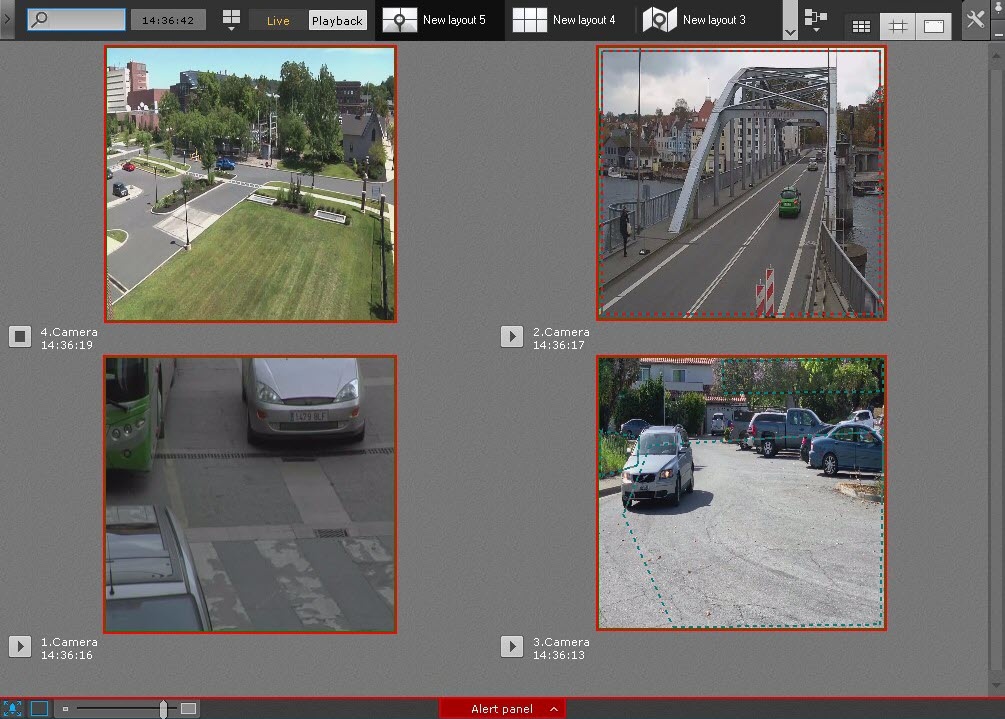The height and width of the screenshot is (719, 1005).
Task: Select the hash-grid view icon
Action: pos(897,27)
